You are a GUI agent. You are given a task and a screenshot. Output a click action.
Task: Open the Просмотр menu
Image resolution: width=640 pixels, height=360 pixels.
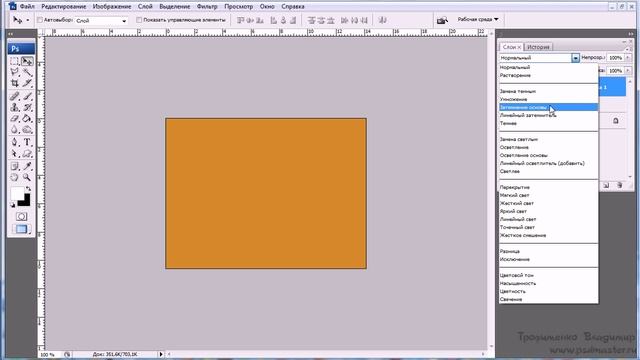point(239,7)
